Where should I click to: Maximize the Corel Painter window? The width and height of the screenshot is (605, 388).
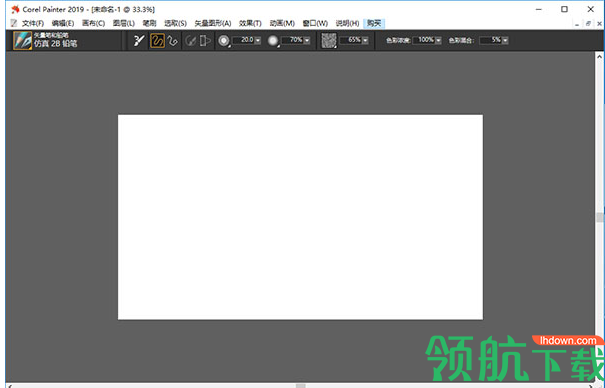(564, 9)
